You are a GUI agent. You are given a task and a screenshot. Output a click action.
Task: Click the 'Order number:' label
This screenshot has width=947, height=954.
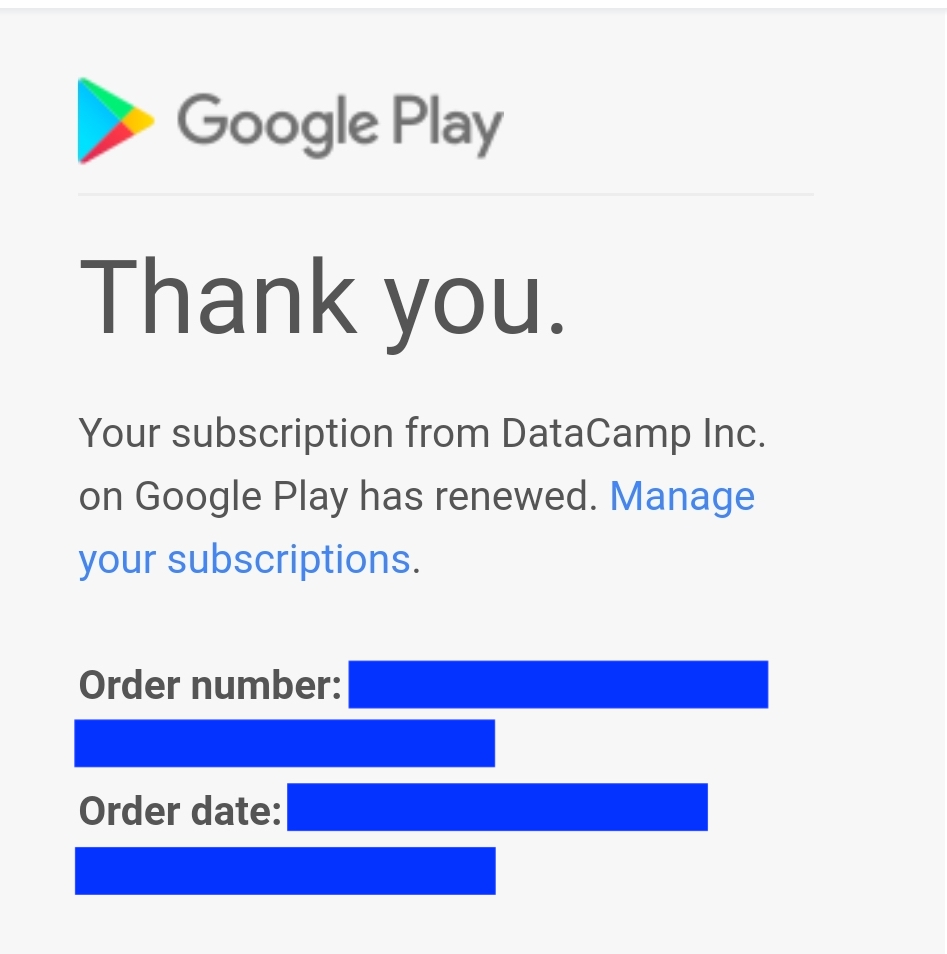210,686
